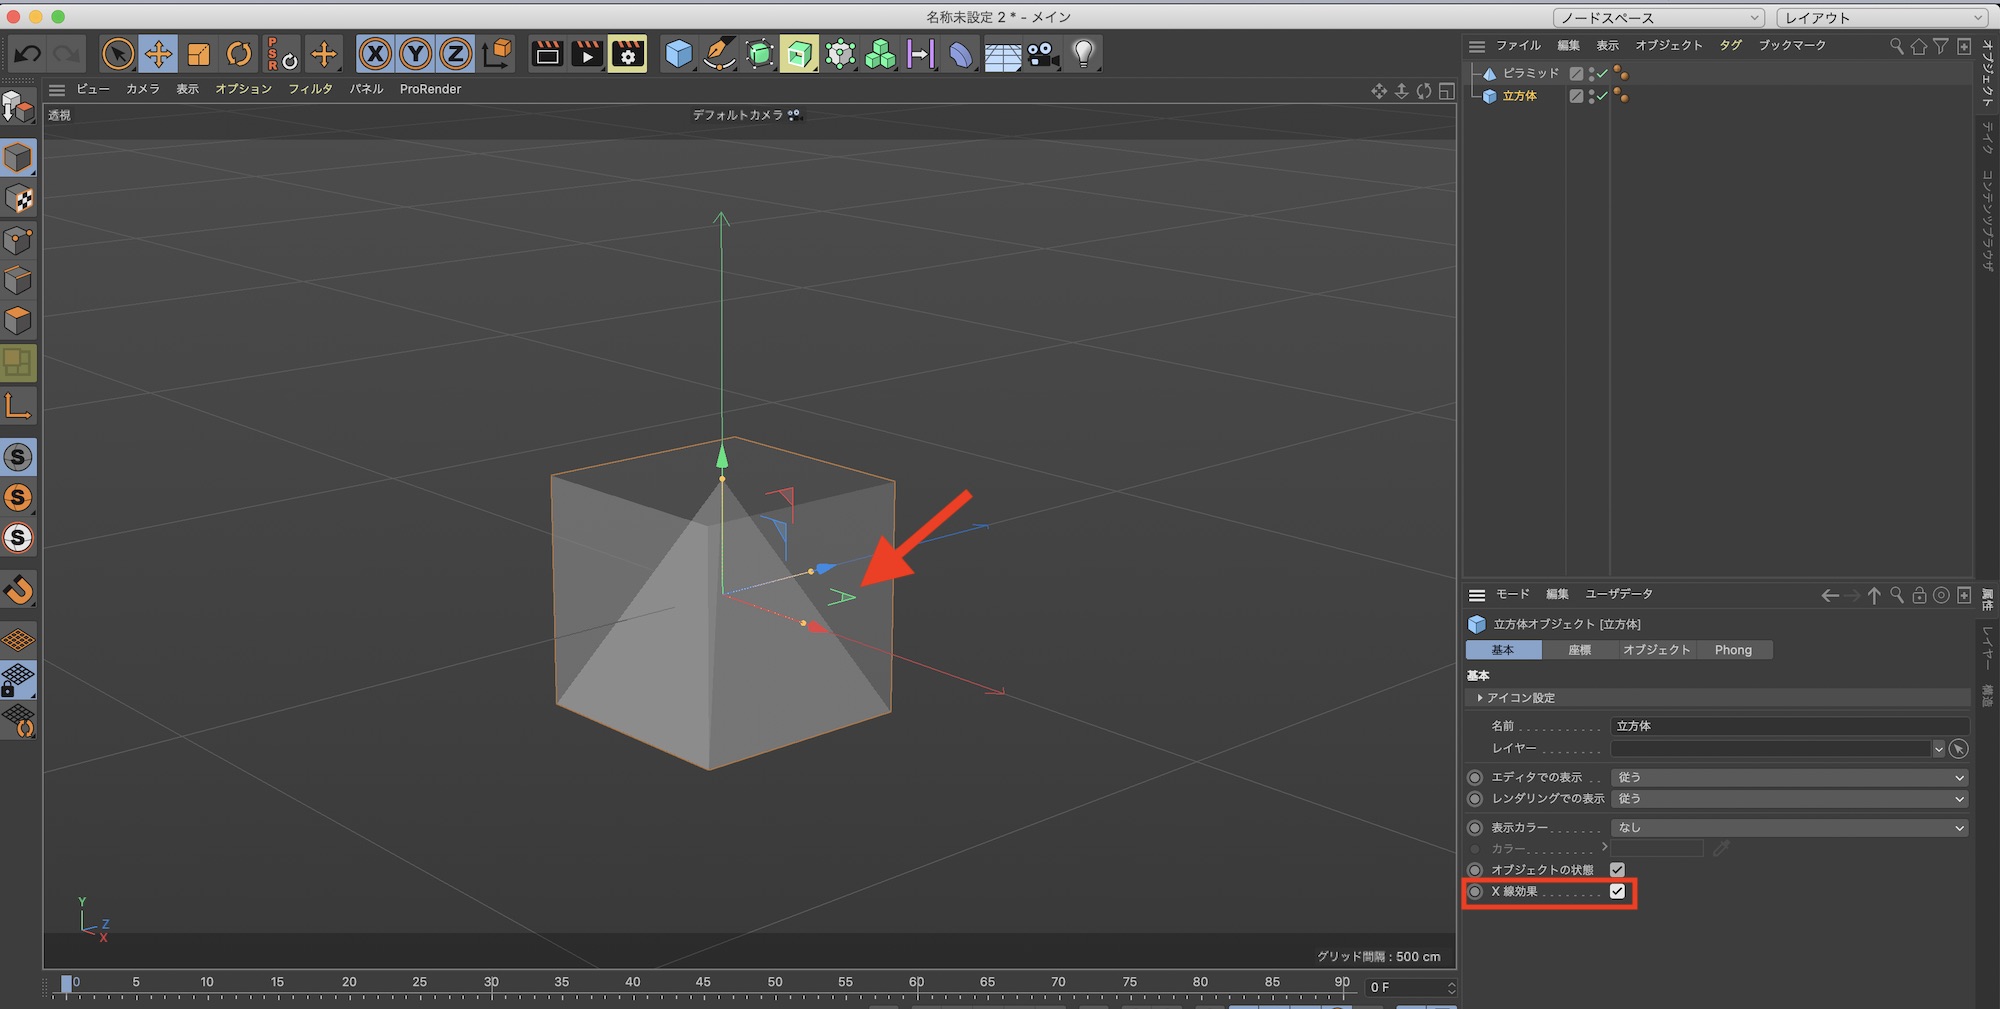Click the Undo arrow icon
The height and width of the screenshot is (1009, 2000).
28,54
